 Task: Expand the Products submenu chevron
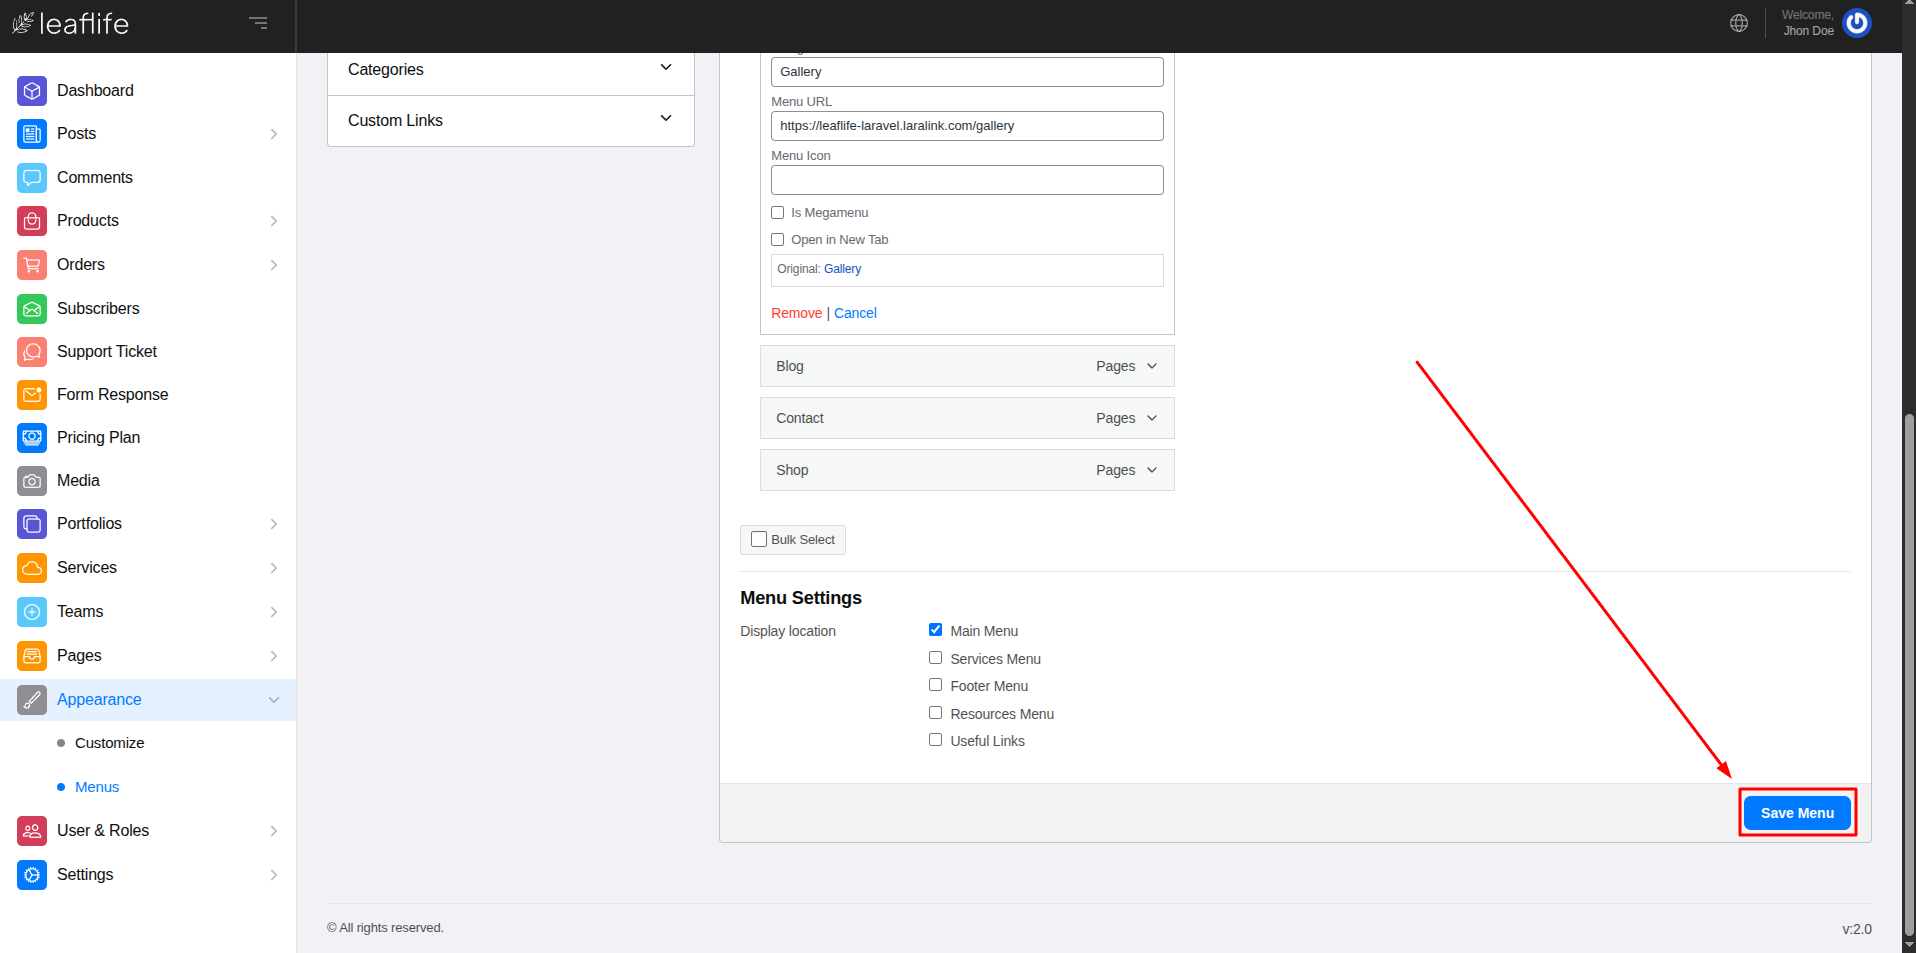(273, 221)
